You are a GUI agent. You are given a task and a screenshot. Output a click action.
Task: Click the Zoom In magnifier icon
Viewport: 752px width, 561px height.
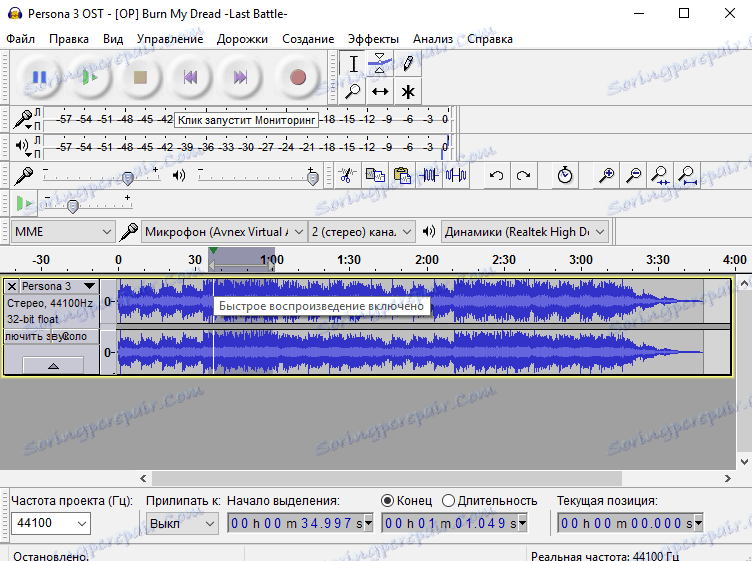(606, 176)
